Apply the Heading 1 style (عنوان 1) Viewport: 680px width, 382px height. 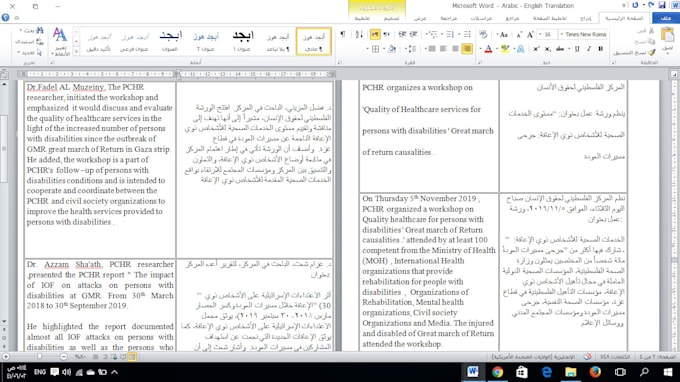[x=242, y=41]
